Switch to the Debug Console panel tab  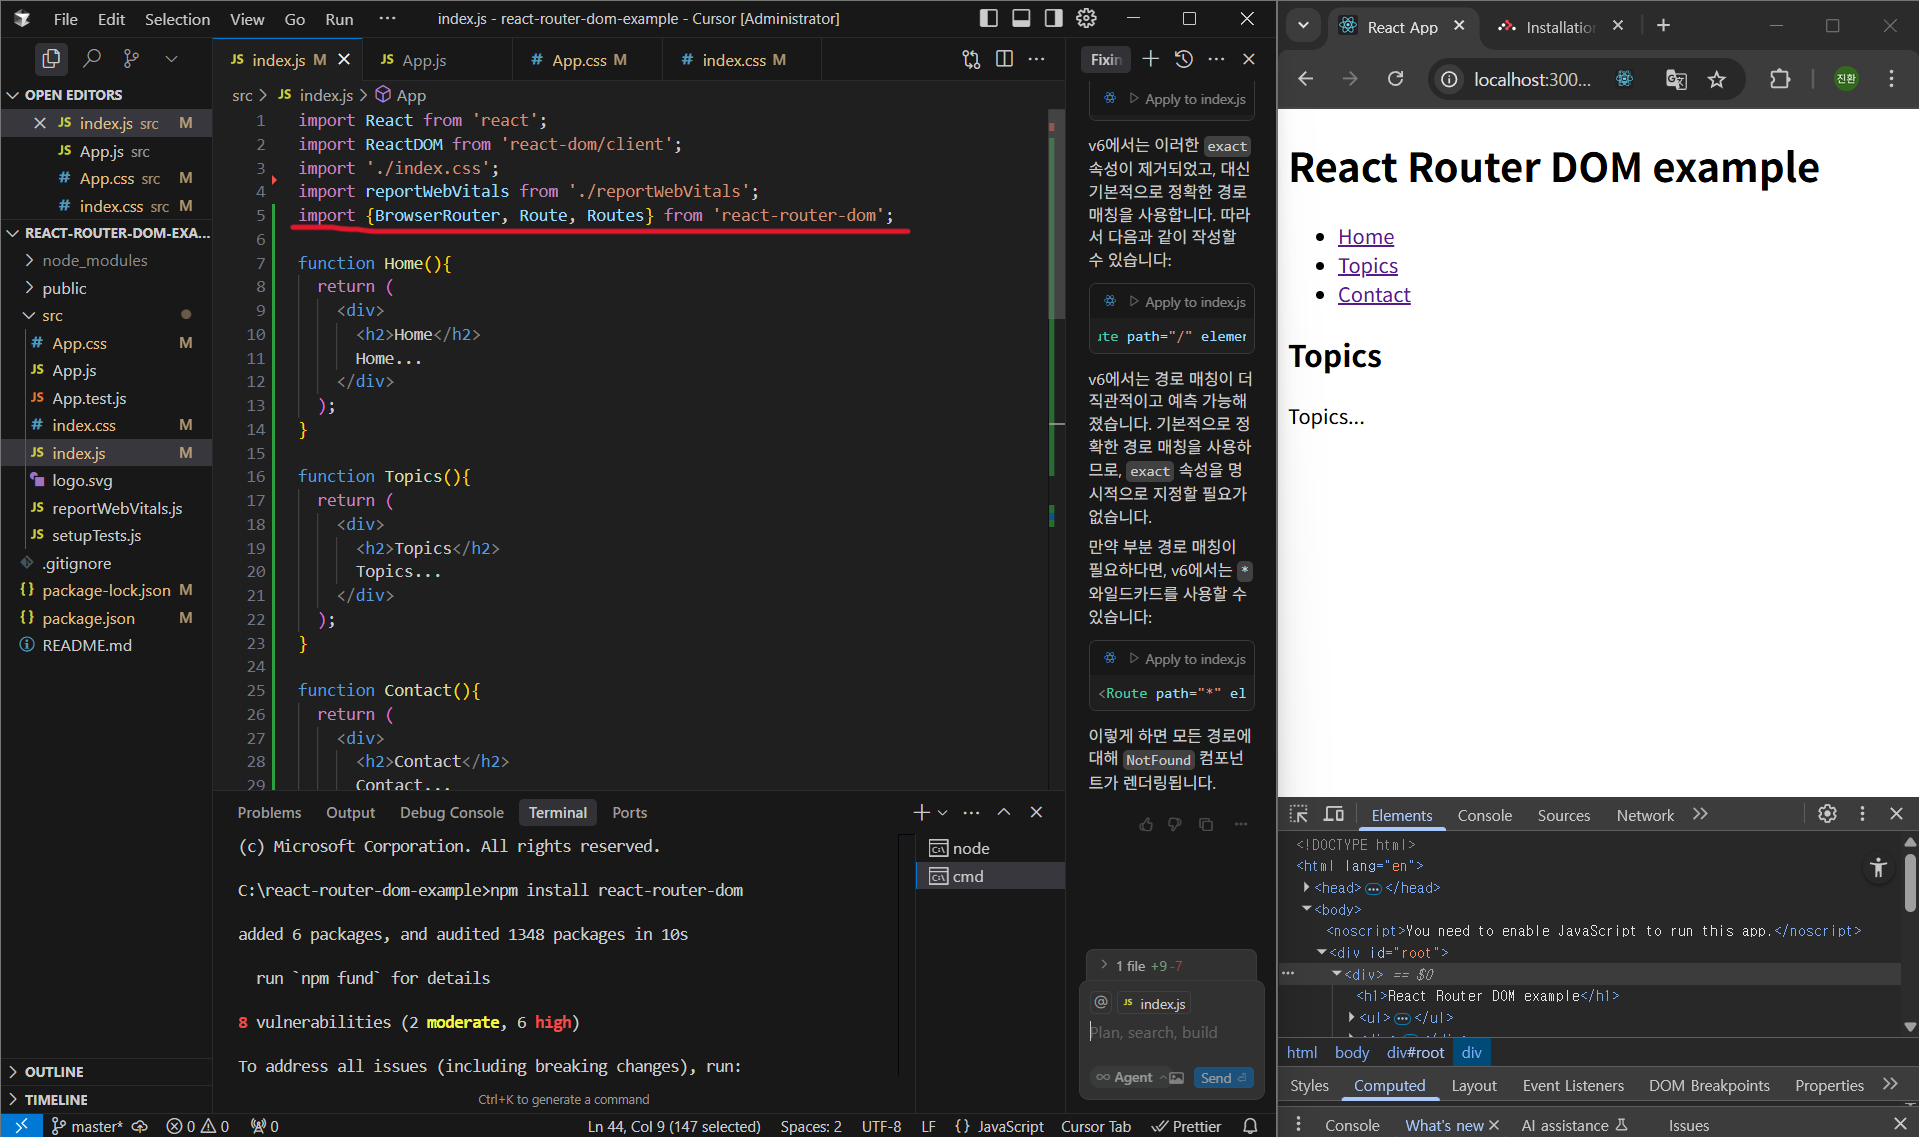(452, 813)
